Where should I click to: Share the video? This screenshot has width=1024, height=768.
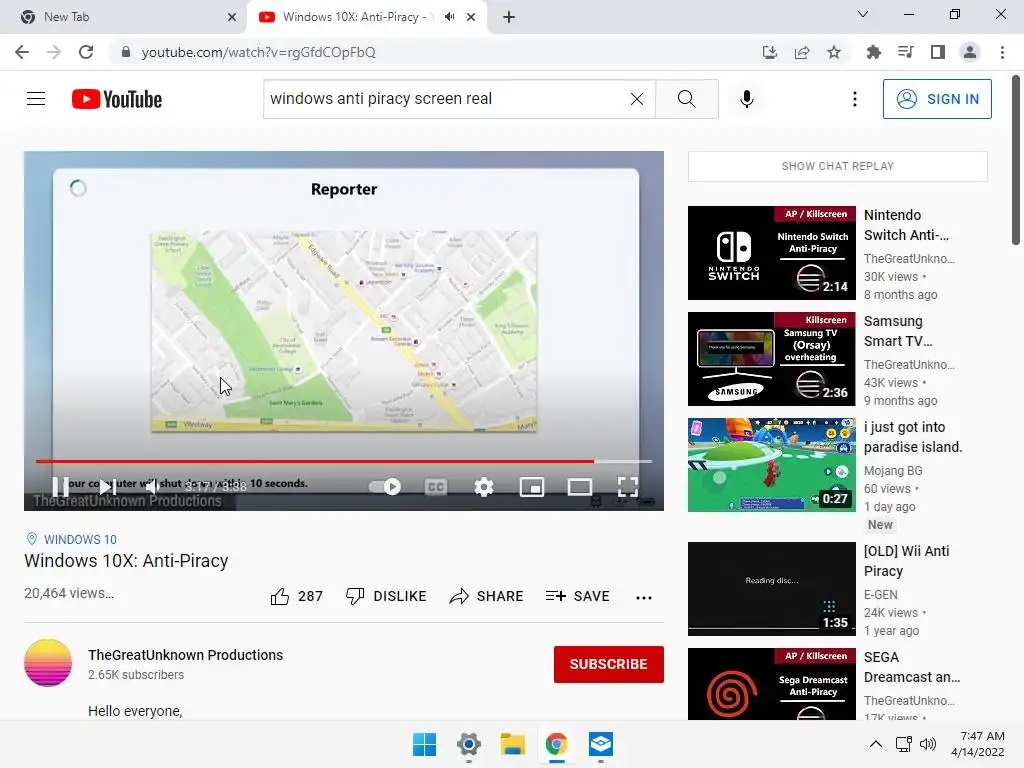(x=487, y=596)
